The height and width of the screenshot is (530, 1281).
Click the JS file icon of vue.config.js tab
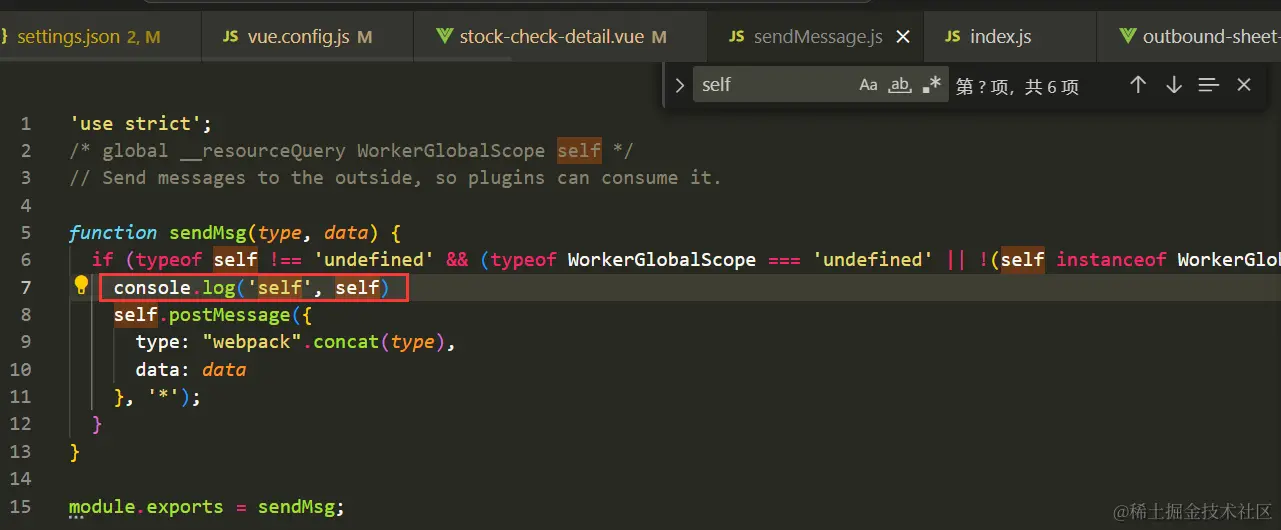point(230,37)
